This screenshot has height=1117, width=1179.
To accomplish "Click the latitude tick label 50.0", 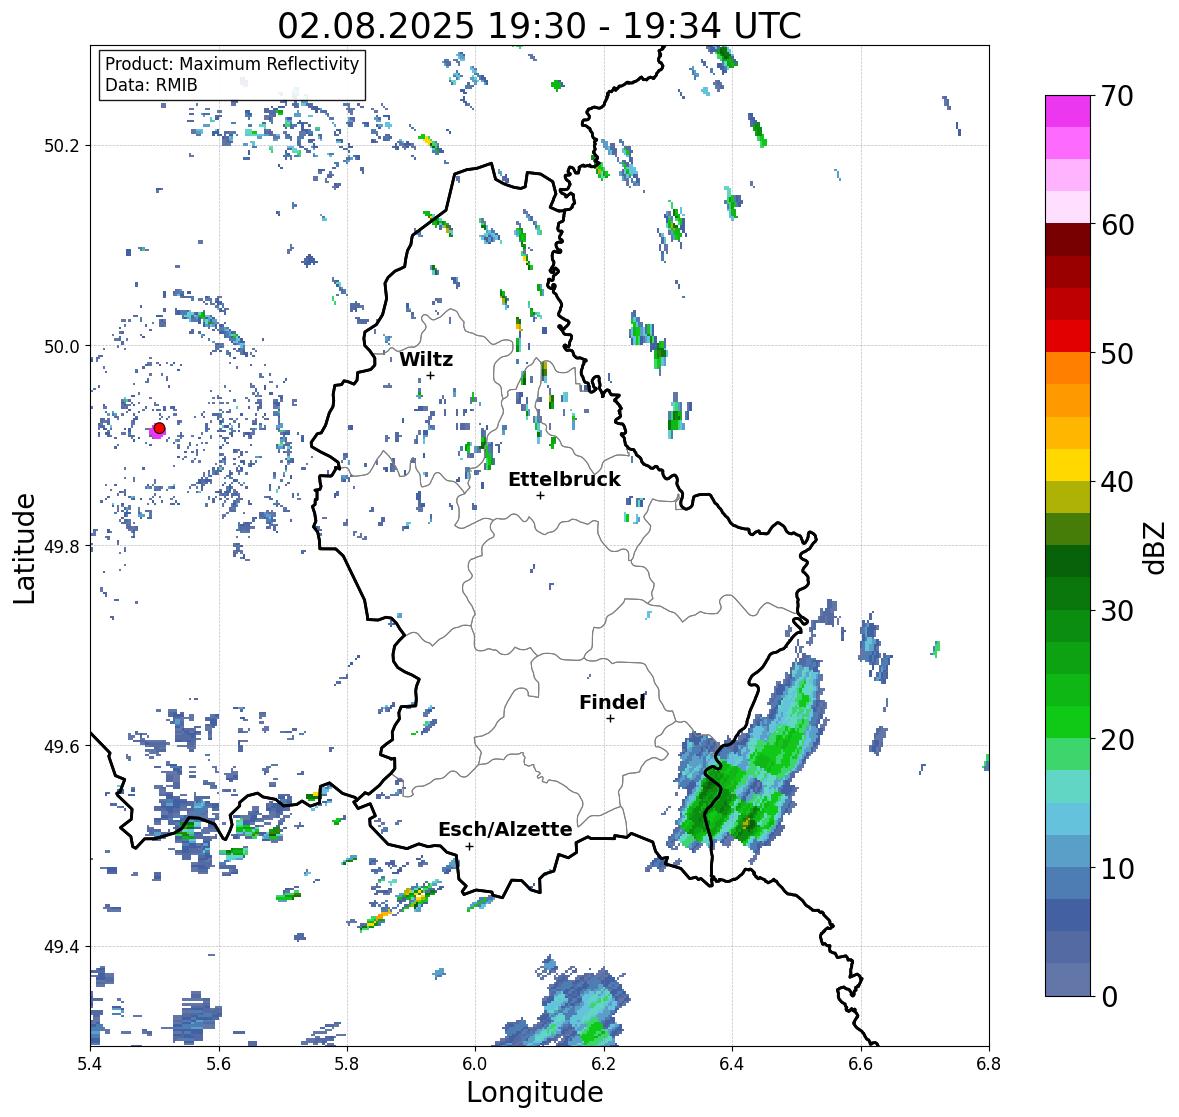I will point(62,347).
